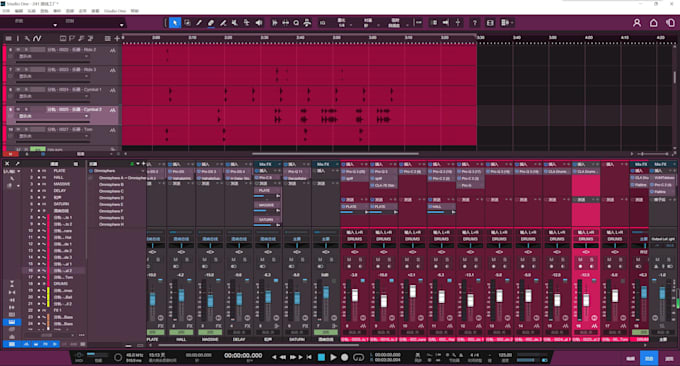680x366 pixels.
Task: Close the mixer console with the X icon
Action: pos(7,163)
